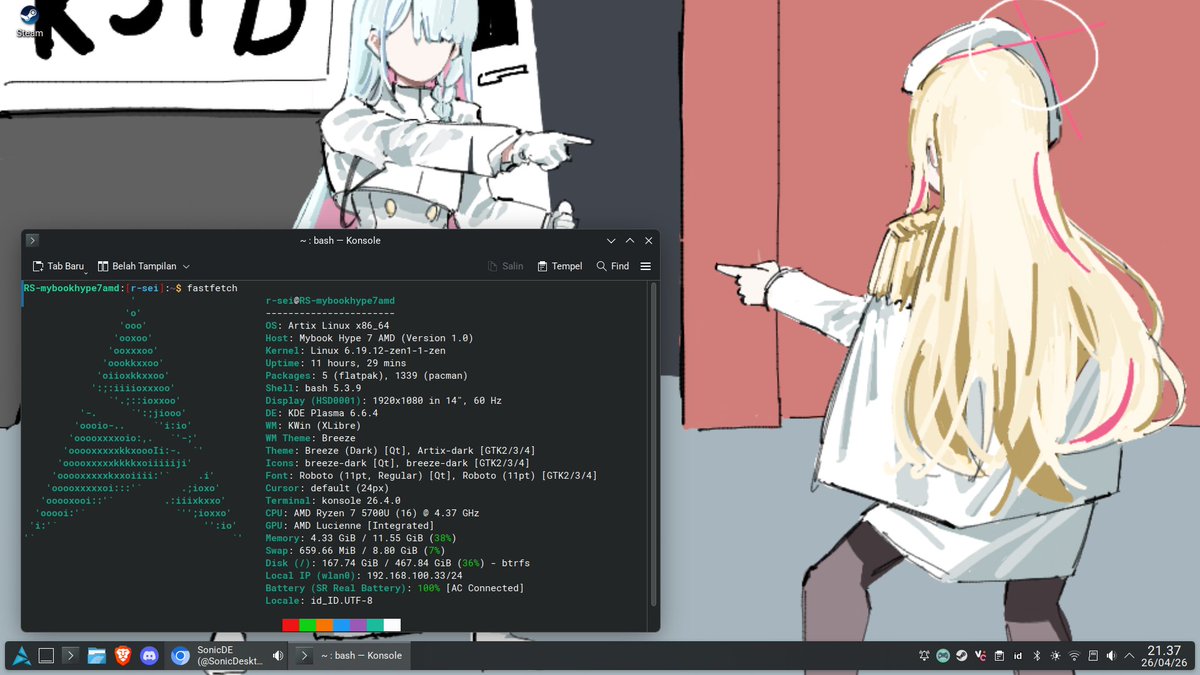Click the DE: KDE Plasma 6.6.4 line
Screen dimensions: 1200x675
coord(322,413)
